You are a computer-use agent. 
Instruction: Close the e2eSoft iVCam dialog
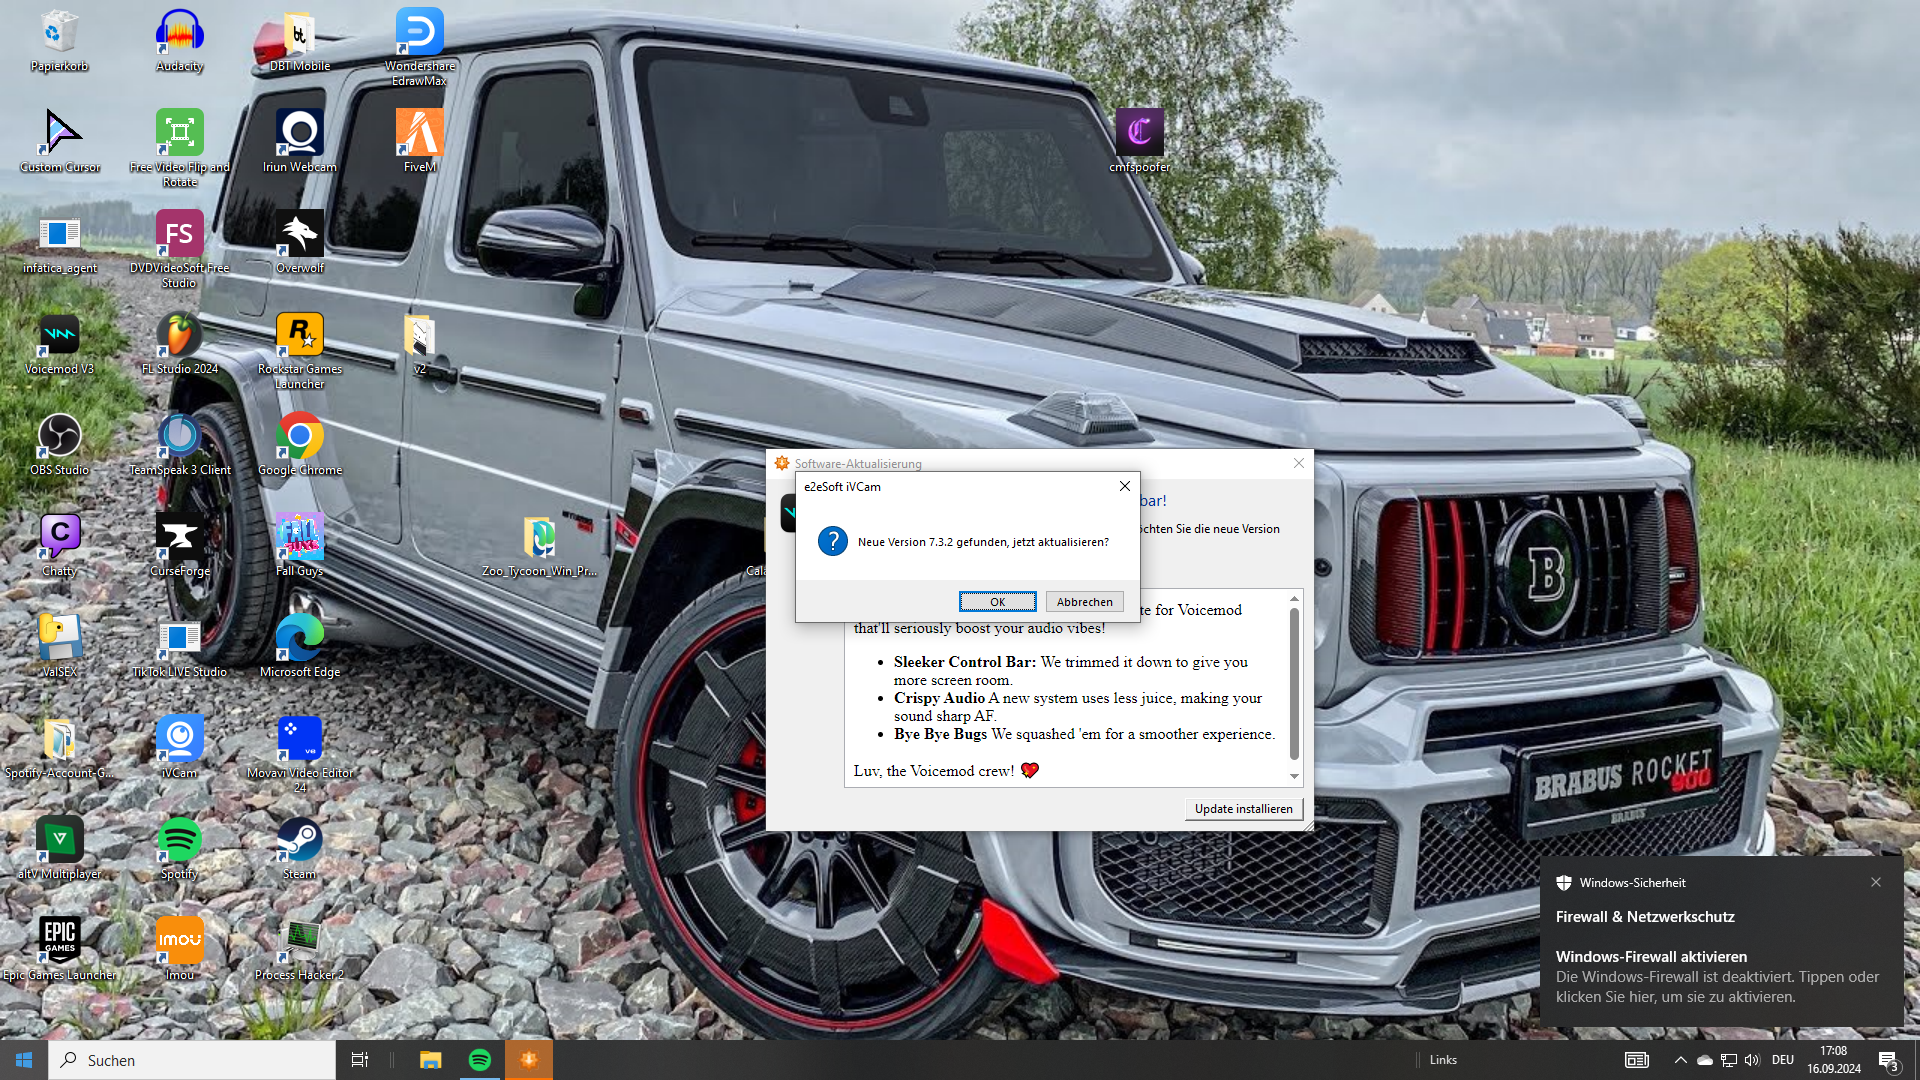1125,486
